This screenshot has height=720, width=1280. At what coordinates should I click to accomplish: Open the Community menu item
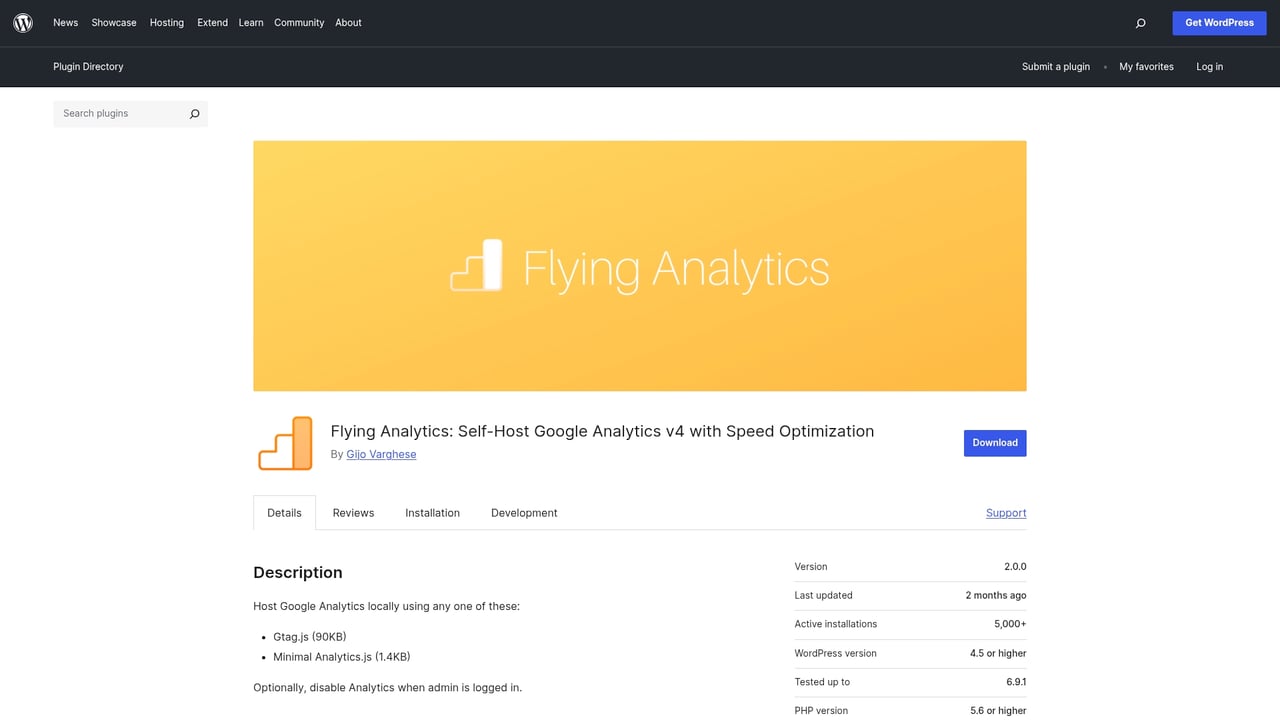pyautogui.click(x=299, y=22)
